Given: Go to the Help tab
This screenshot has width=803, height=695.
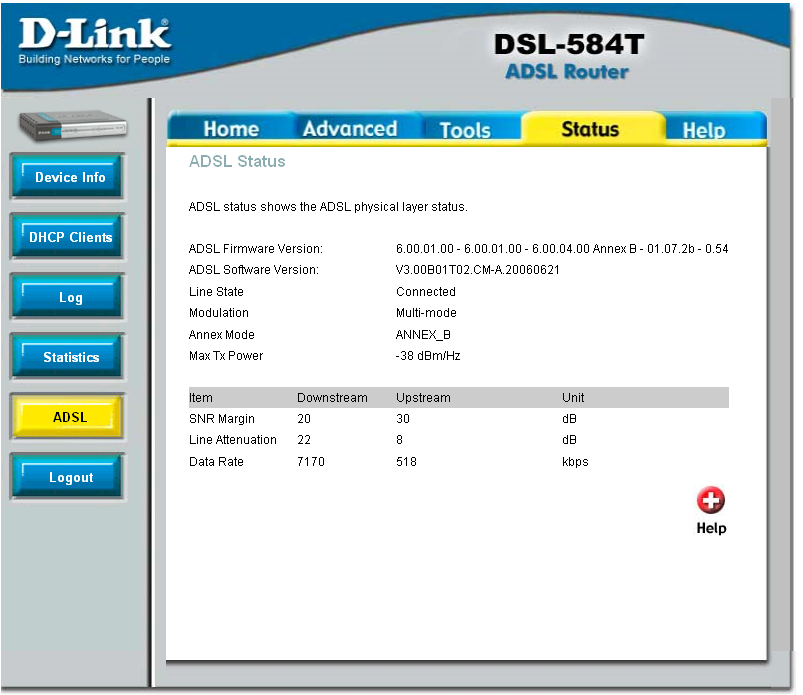Looking at the screenshot, I should pyautogui.click(x=704, y=131).
